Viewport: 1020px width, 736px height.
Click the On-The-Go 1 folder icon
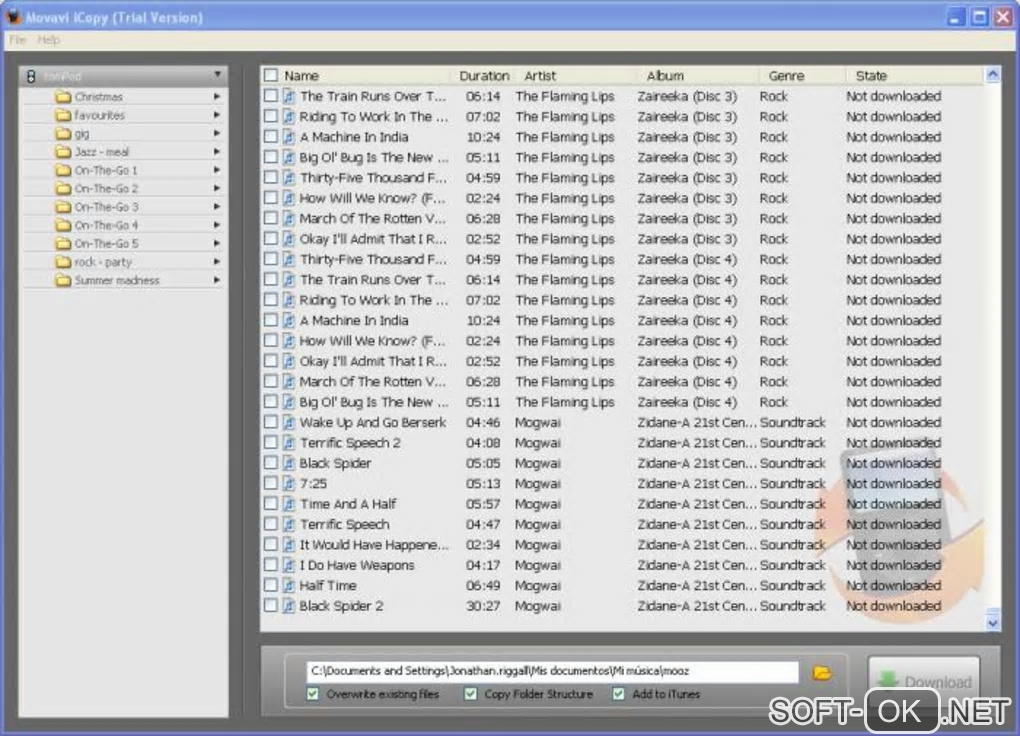click(63, 170)
